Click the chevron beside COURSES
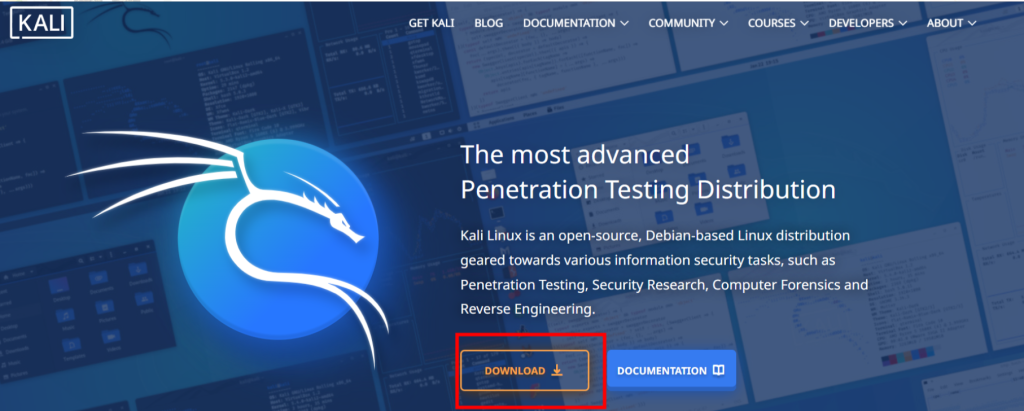Viewport: 1024px width, 411px height. 805,24
